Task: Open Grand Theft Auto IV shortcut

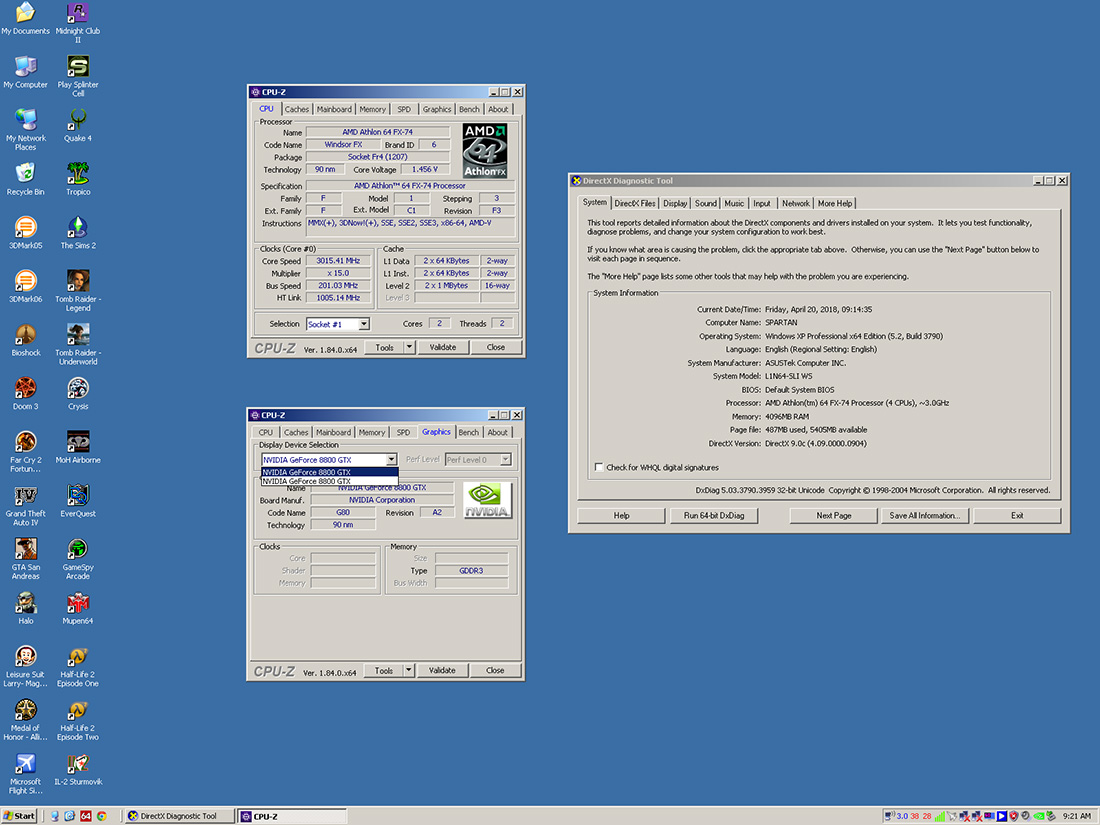Action: coord(26,505)
